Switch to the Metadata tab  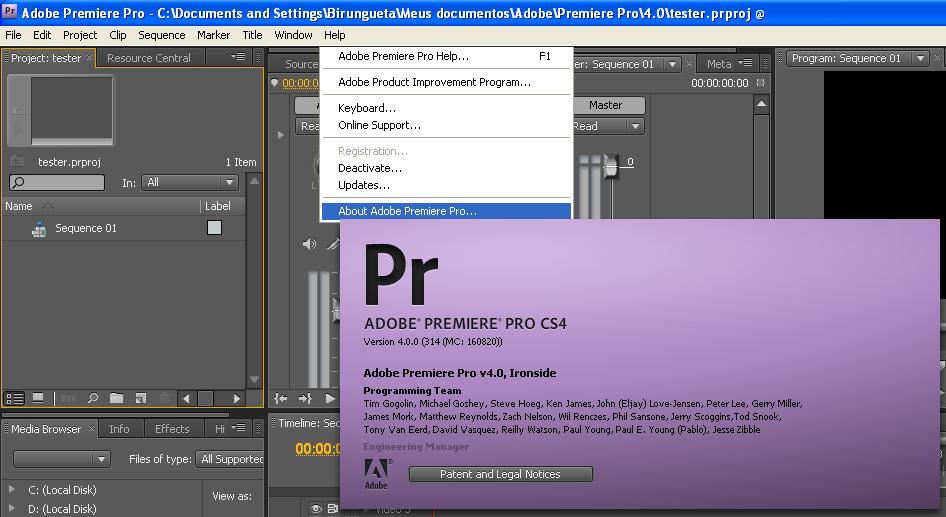[x=719, y=63]
